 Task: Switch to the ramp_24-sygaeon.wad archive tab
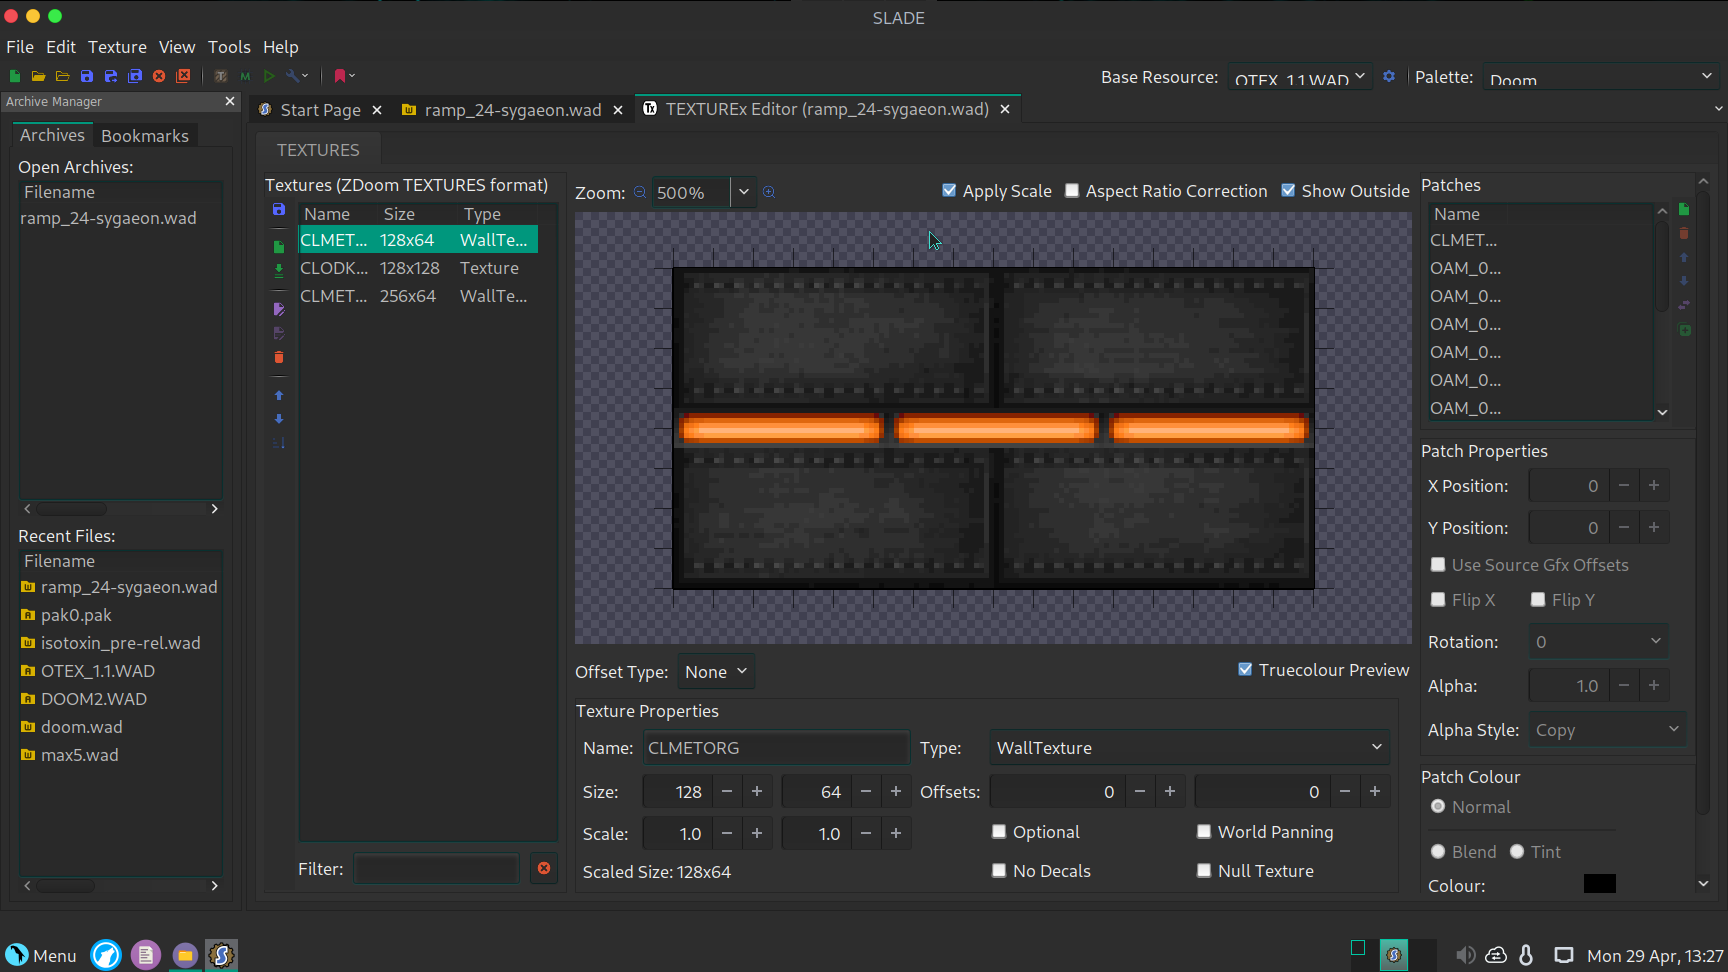(513, 110)
